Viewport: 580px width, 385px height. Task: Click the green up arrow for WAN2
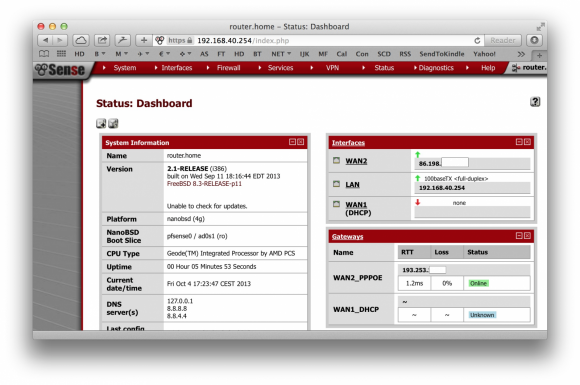point(418,155)
